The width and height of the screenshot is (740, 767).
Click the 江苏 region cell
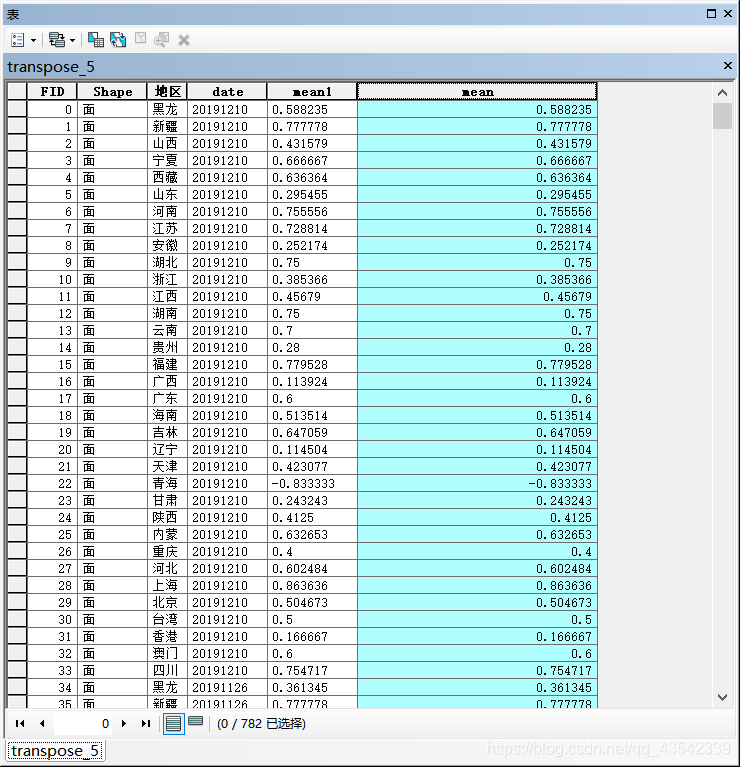point(167,228)
